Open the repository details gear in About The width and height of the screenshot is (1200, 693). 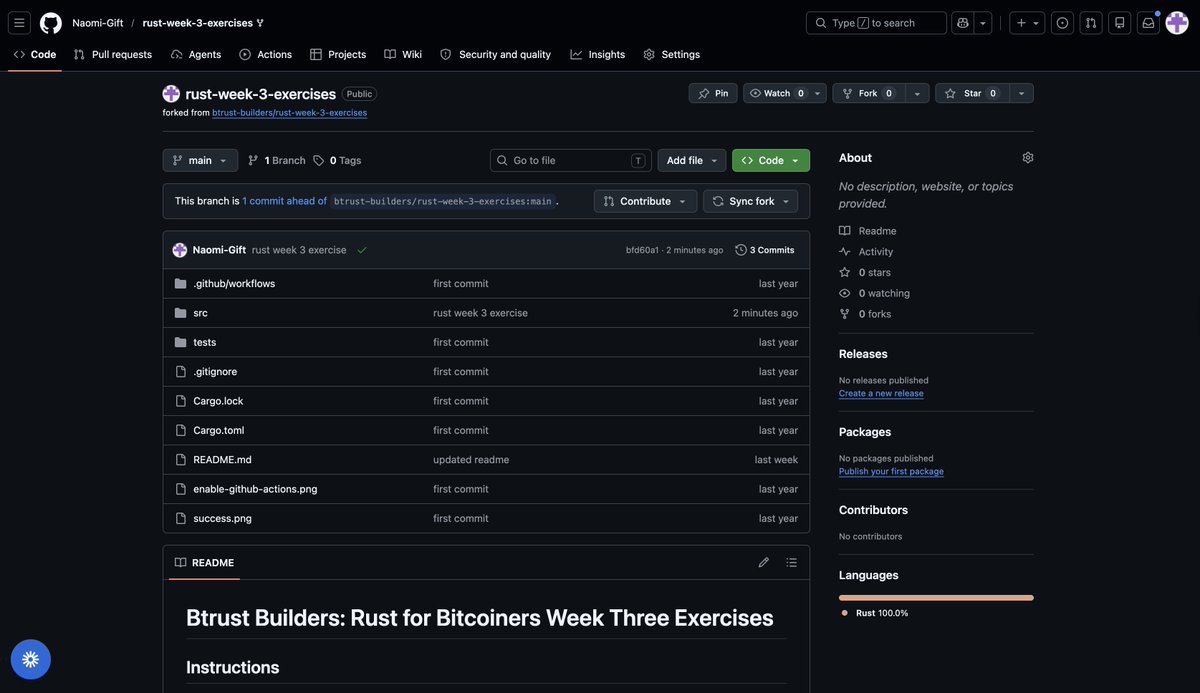pyautogui.click(x=1028, y=158)
